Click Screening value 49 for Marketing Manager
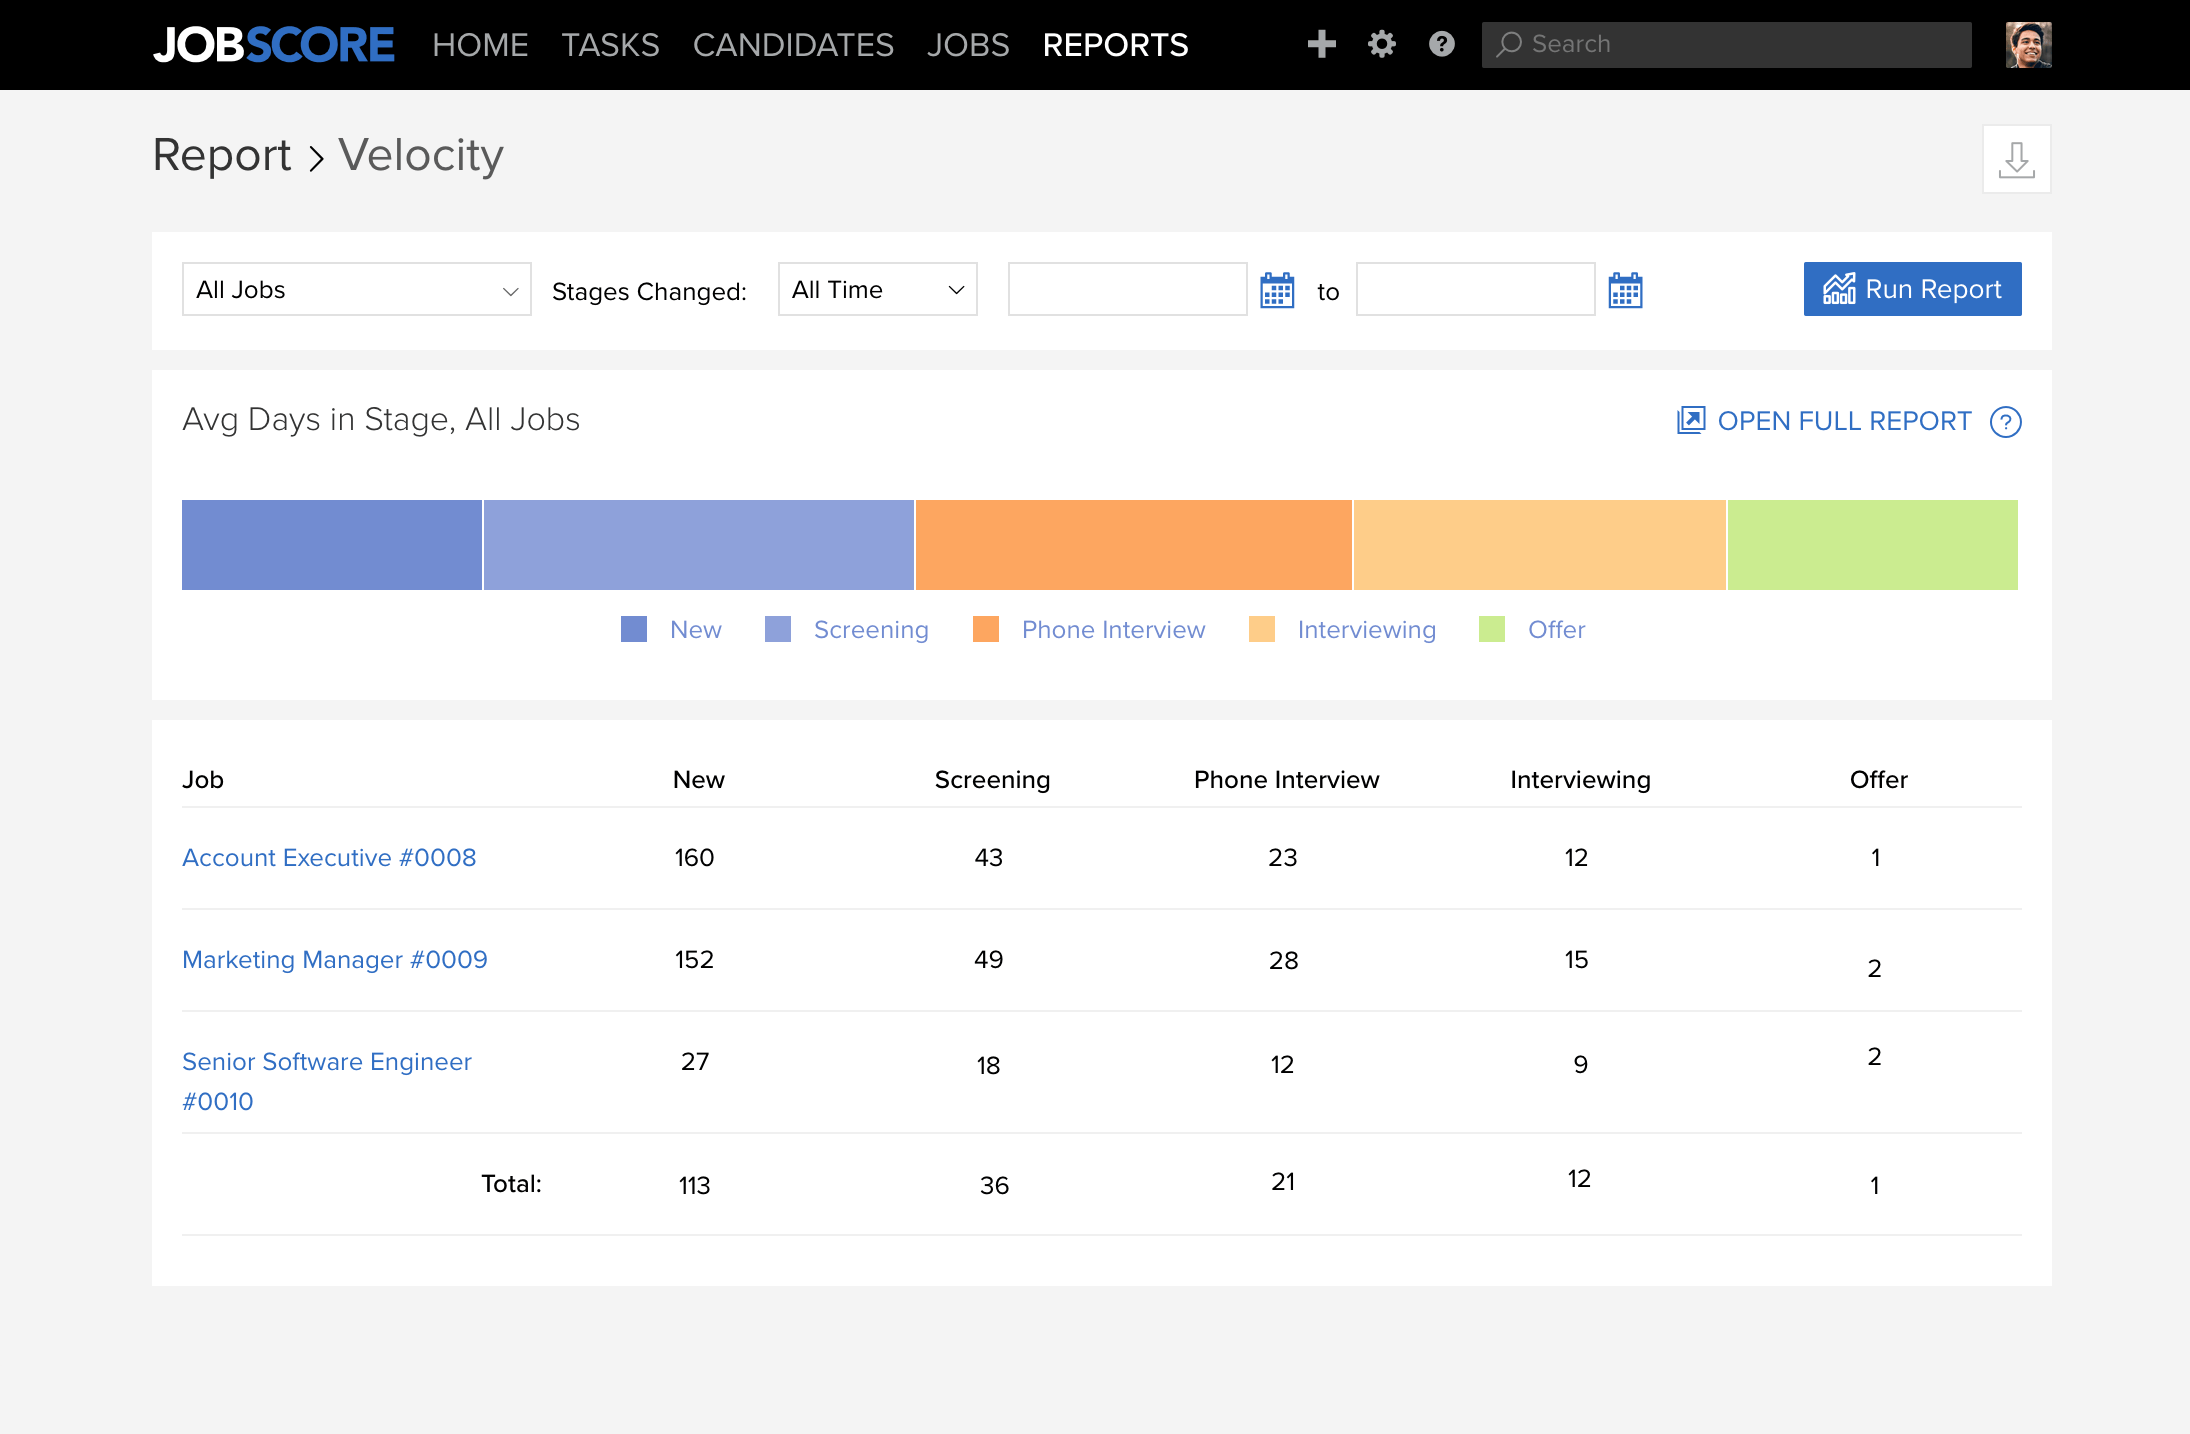The height and width of the screenshot is (1434, 2190). point(988,960)
